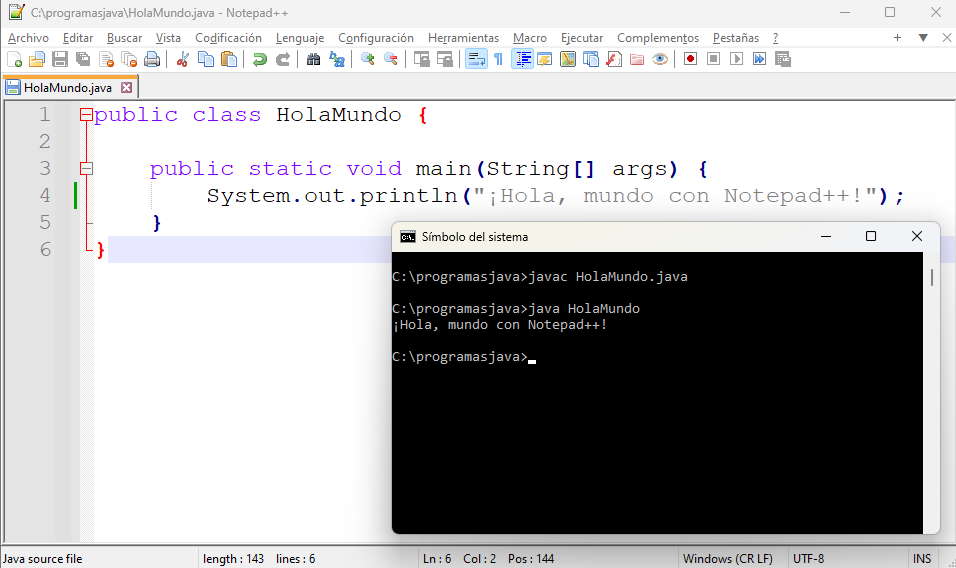Image resolution: width=956 pixels, height=568 pixels.
Task: Click Símbolo del sistema scrollbar thumb
Action: point(932,277)
